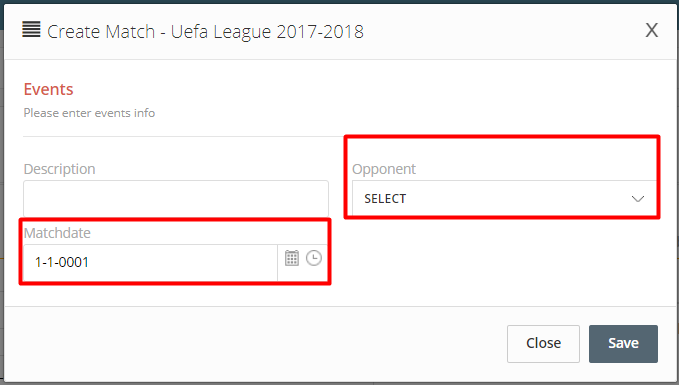Focus the Description text field
The height and width of the screenshot is (385, 679).
[176, 198]
